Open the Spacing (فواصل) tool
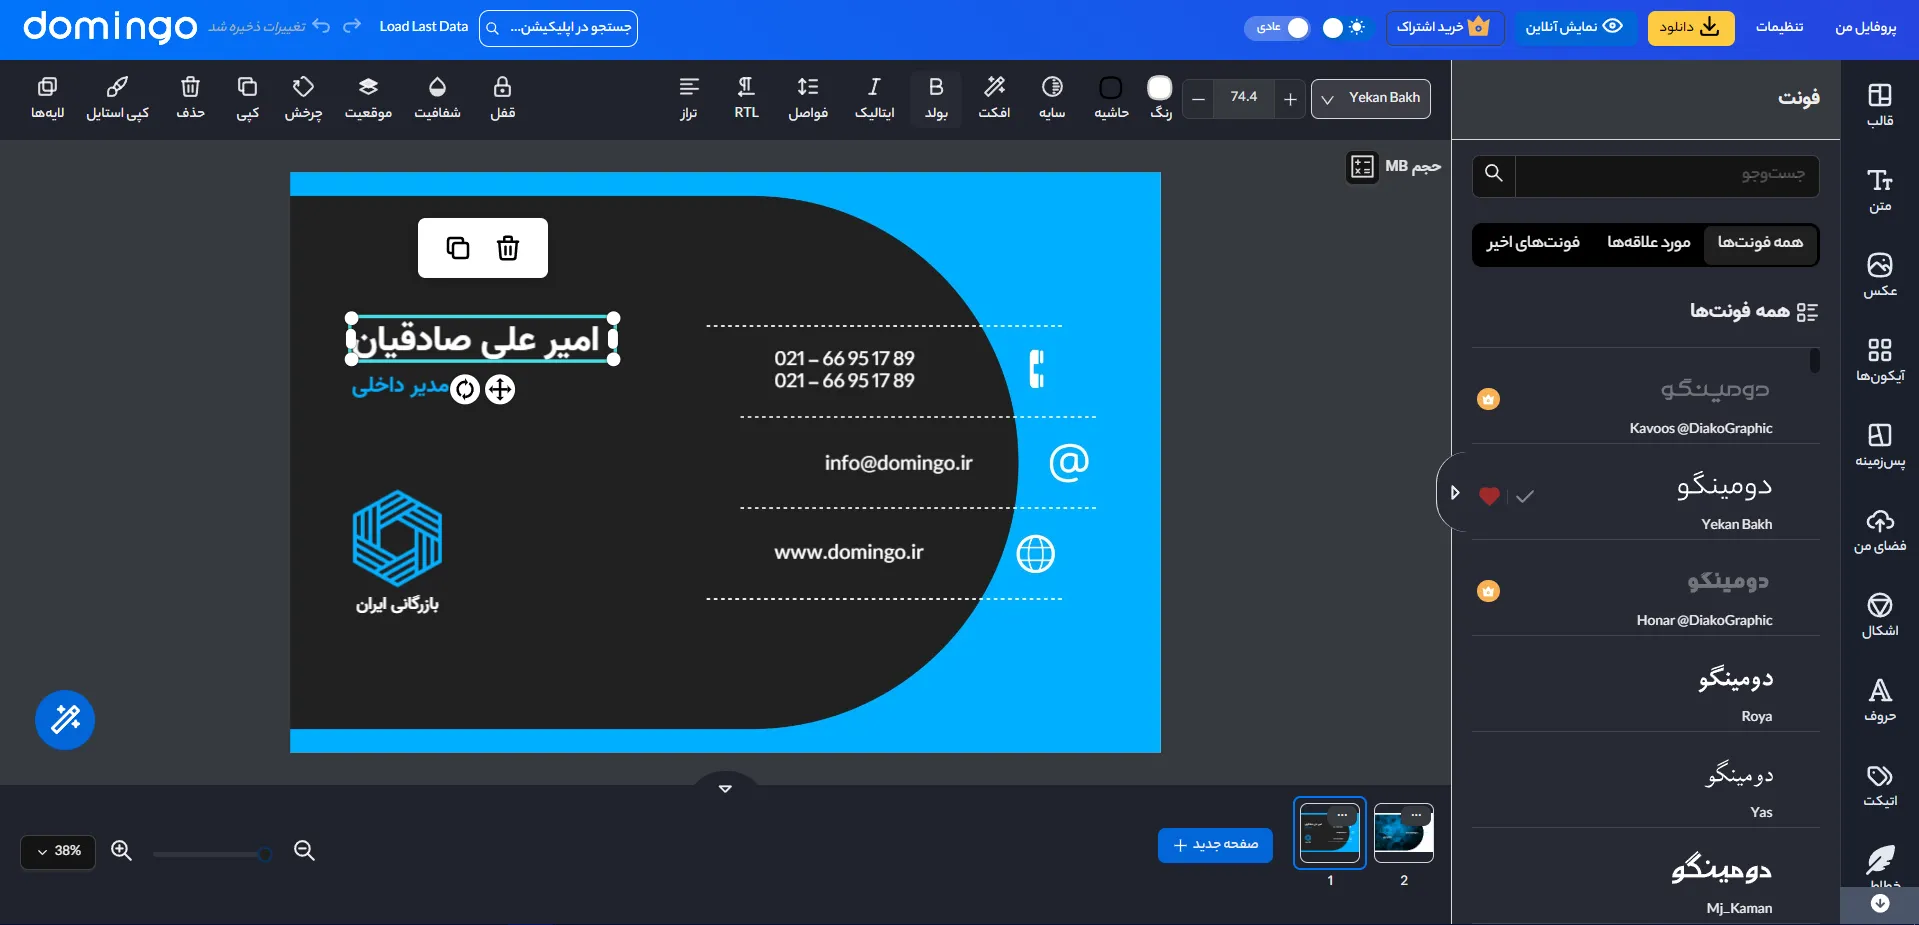Viewport: 1919px width, 925px height. tap(808, 98)
